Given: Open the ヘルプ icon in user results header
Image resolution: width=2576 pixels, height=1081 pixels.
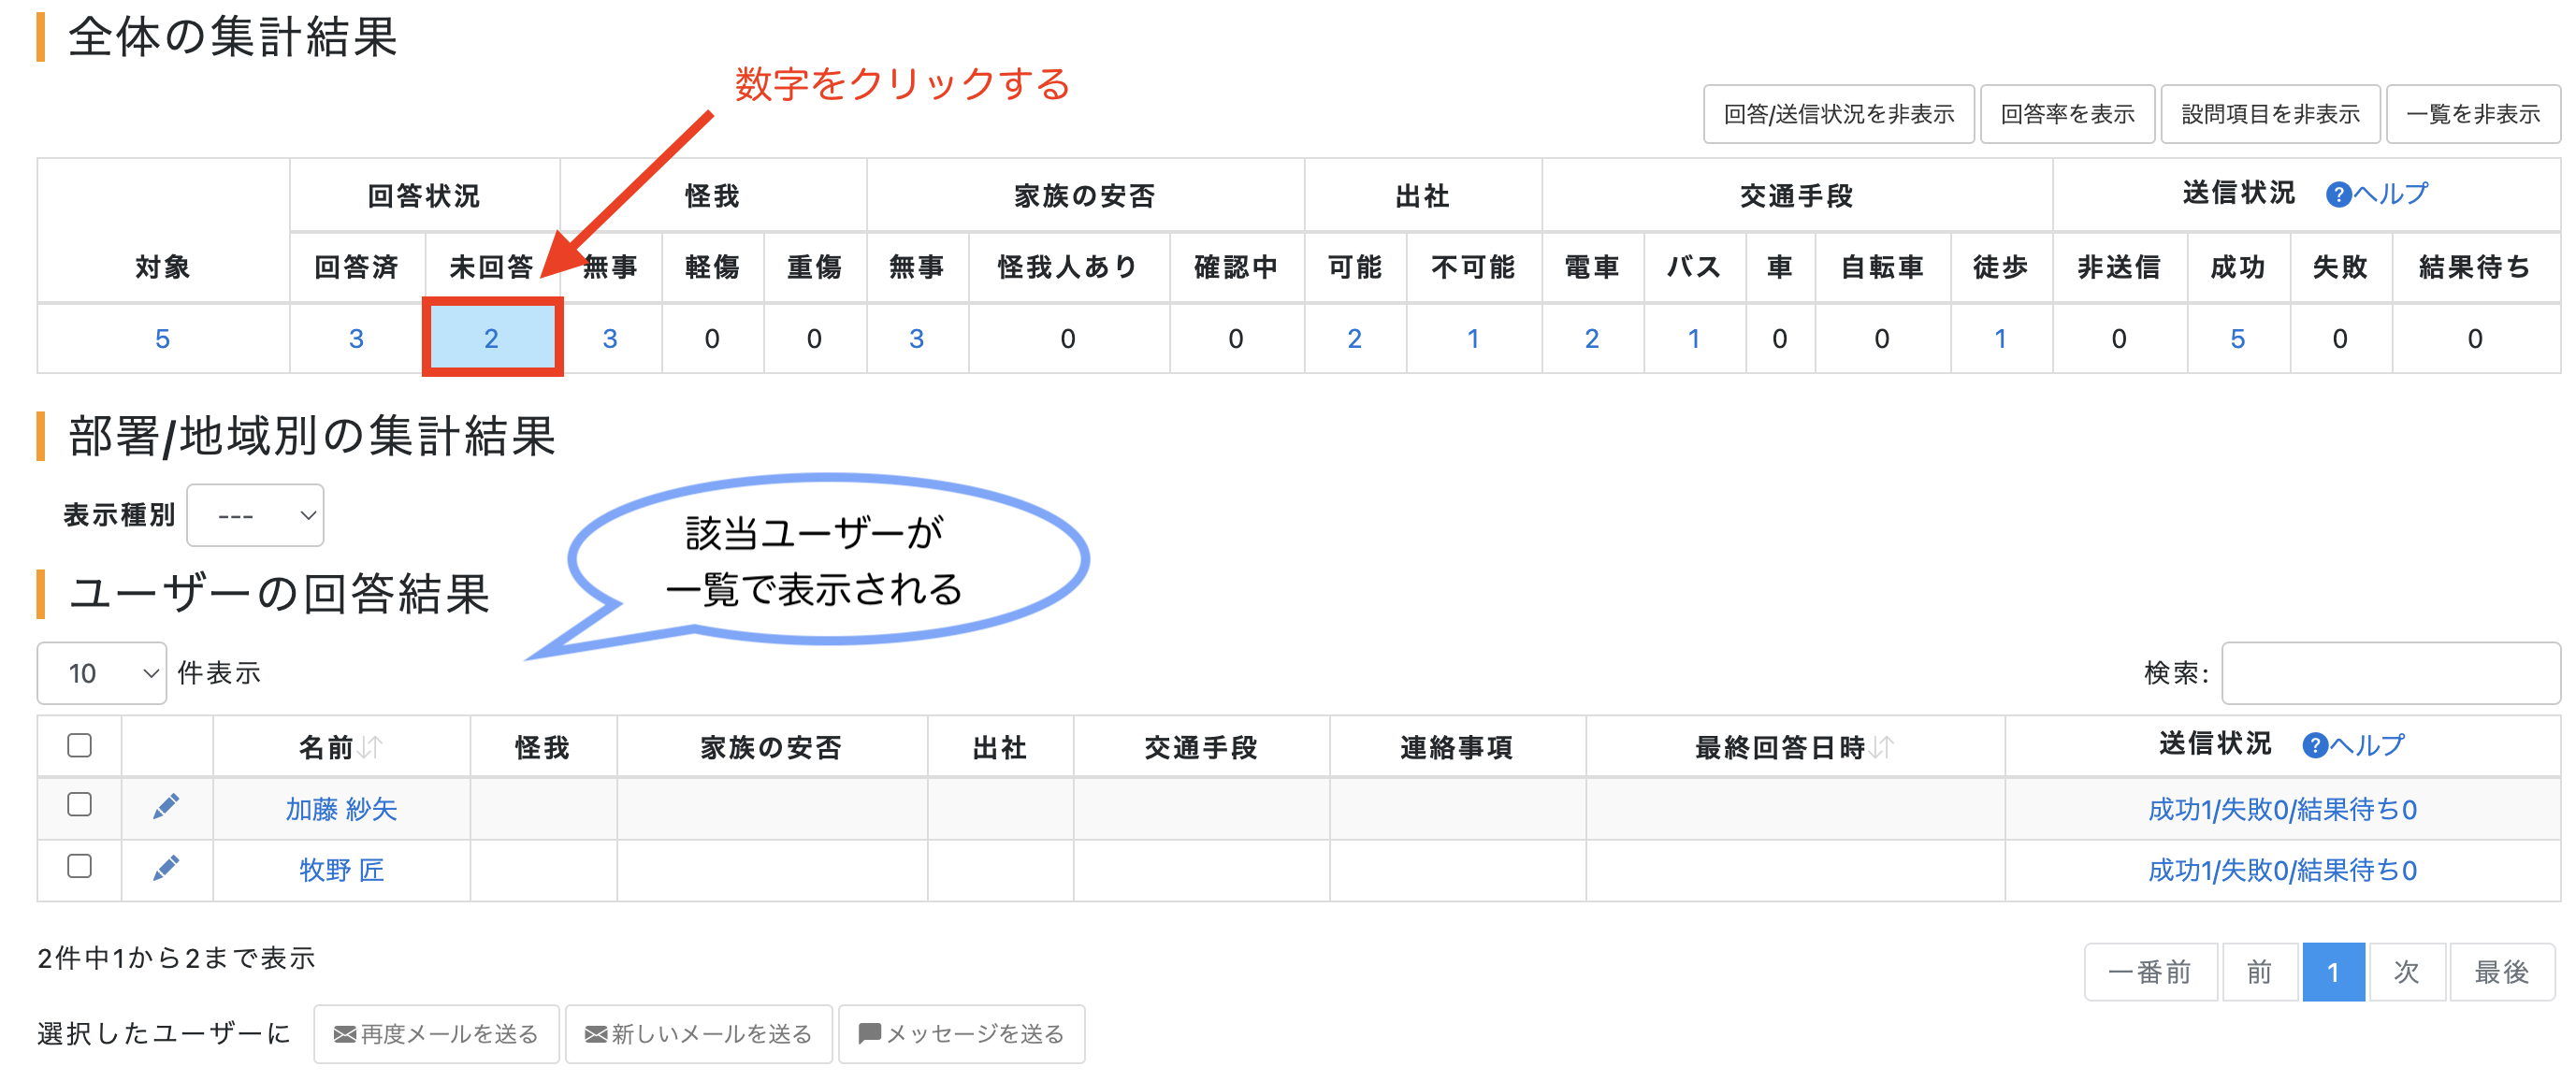Looking at the screenshot, I should 2314,745.
